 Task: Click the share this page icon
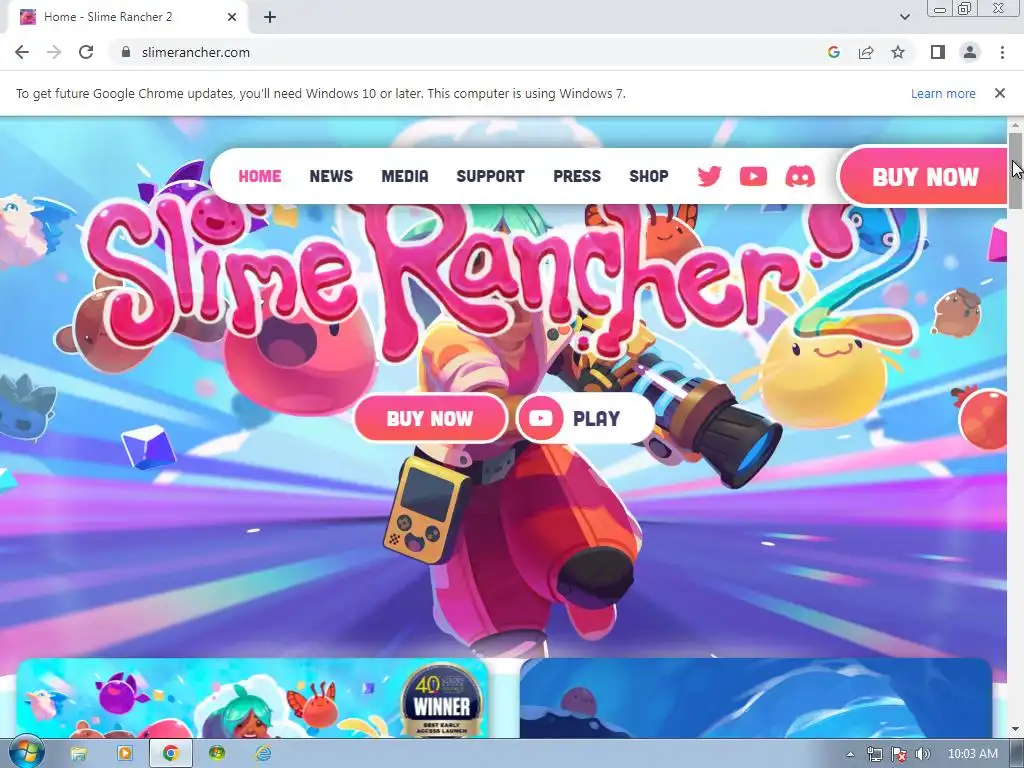click(866, 52)
